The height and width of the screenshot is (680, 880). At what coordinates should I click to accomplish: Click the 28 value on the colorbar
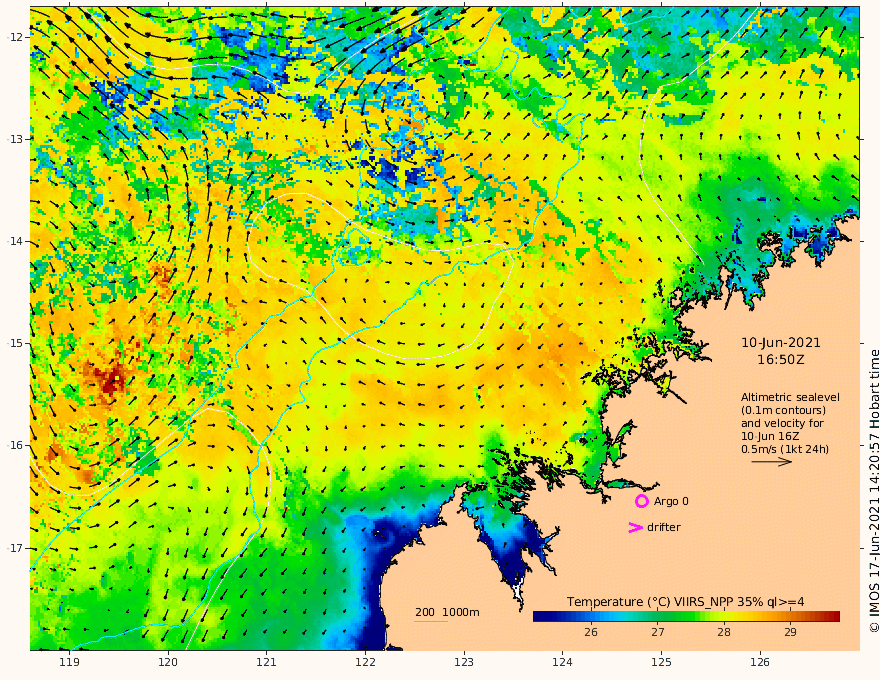click(723, 632)
